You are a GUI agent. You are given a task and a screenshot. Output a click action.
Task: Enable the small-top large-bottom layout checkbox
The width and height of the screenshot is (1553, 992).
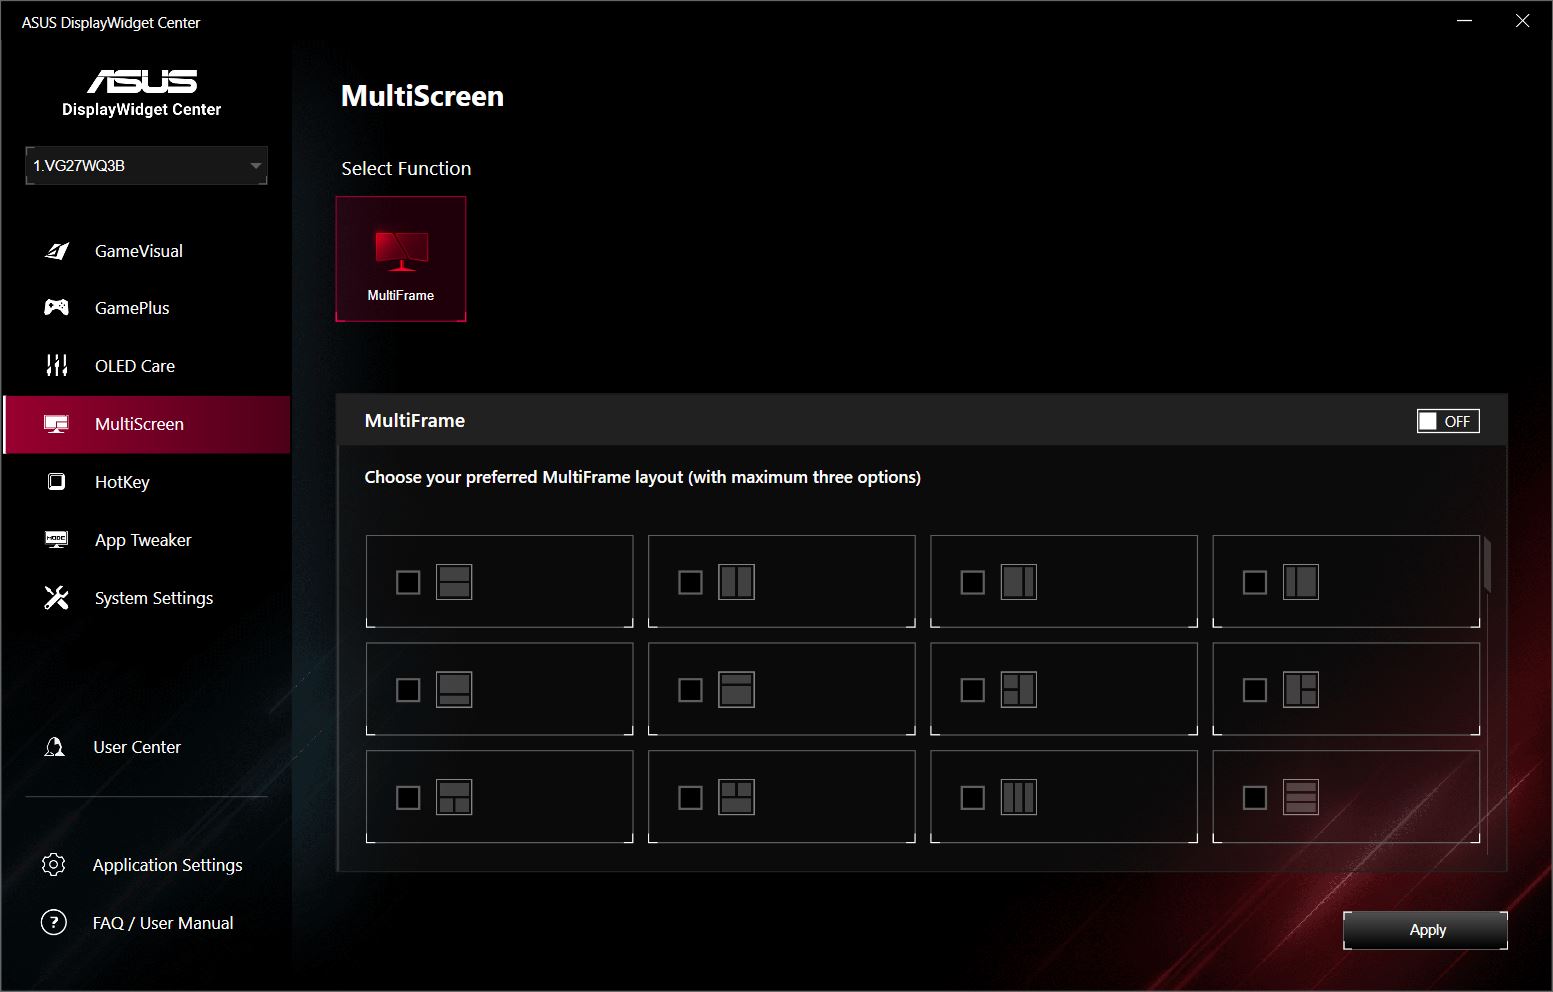point(690,690)
